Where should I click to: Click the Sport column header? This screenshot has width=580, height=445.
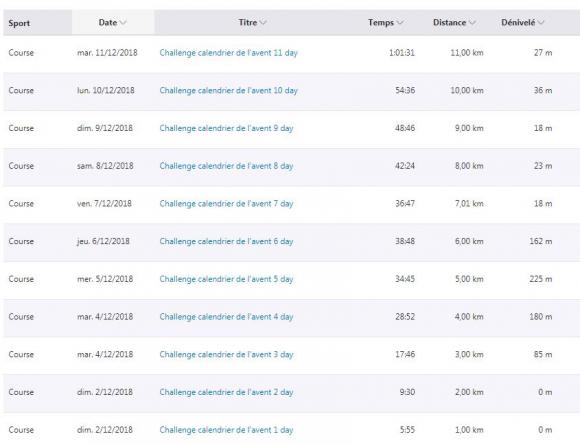pyautogui.click(x=19, y=23)
